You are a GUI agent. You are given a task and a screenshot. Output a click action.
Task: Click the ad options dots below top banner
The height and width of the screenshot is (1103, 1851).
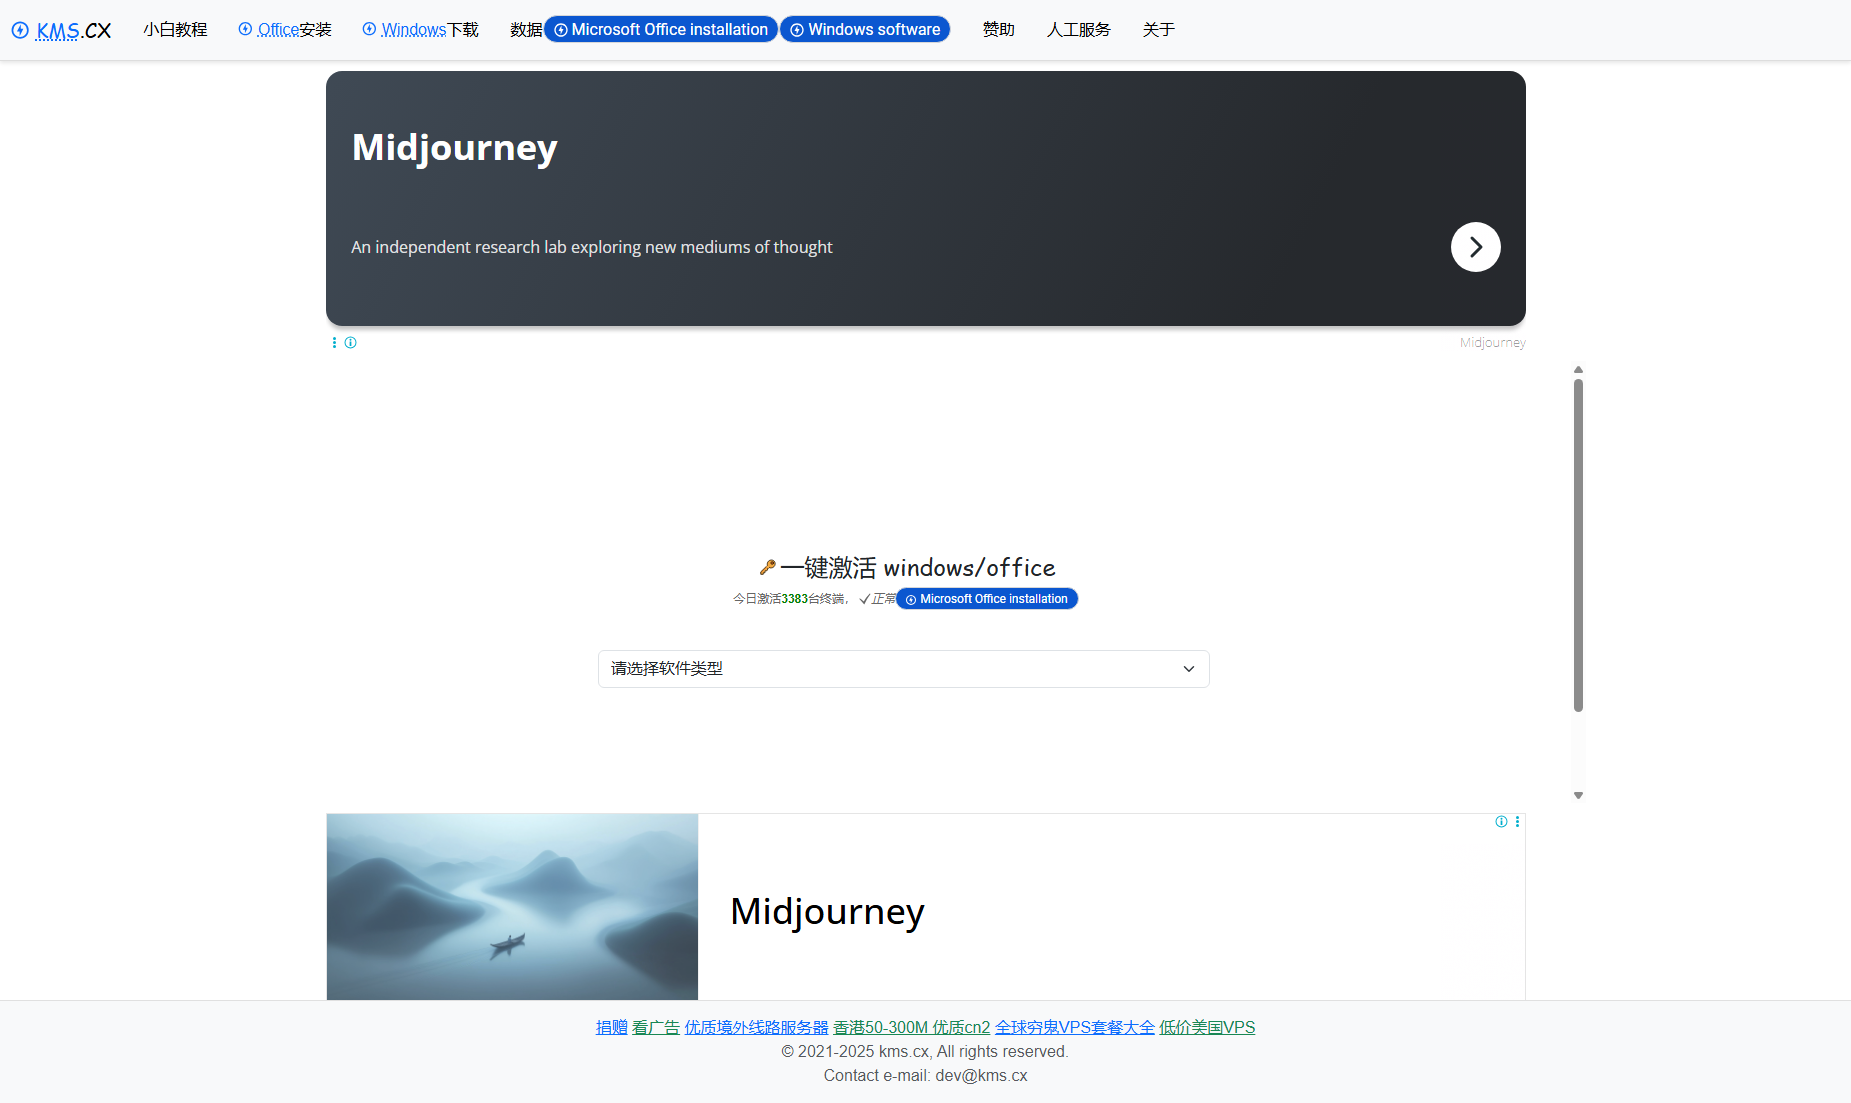click(x=334, y=343)
